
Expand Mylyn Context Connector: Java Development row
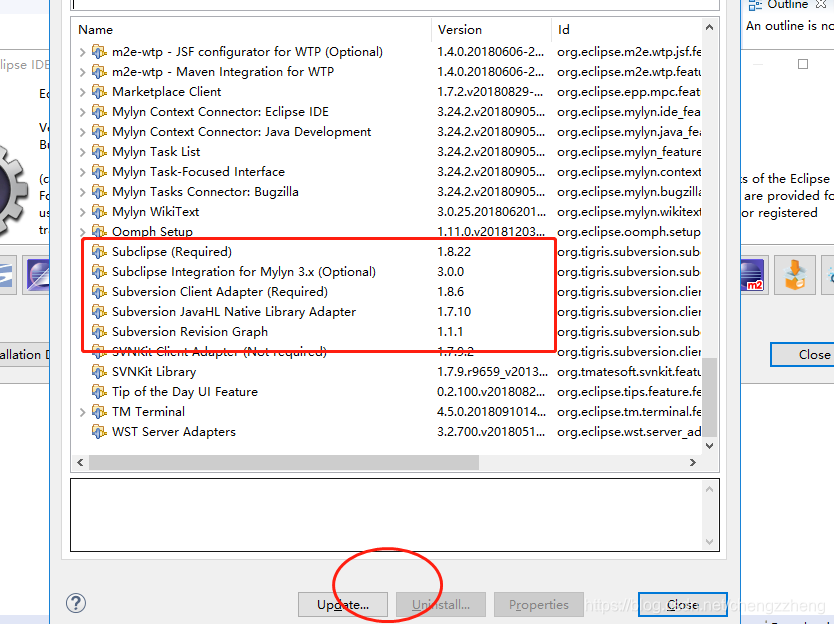coord(82,132)
